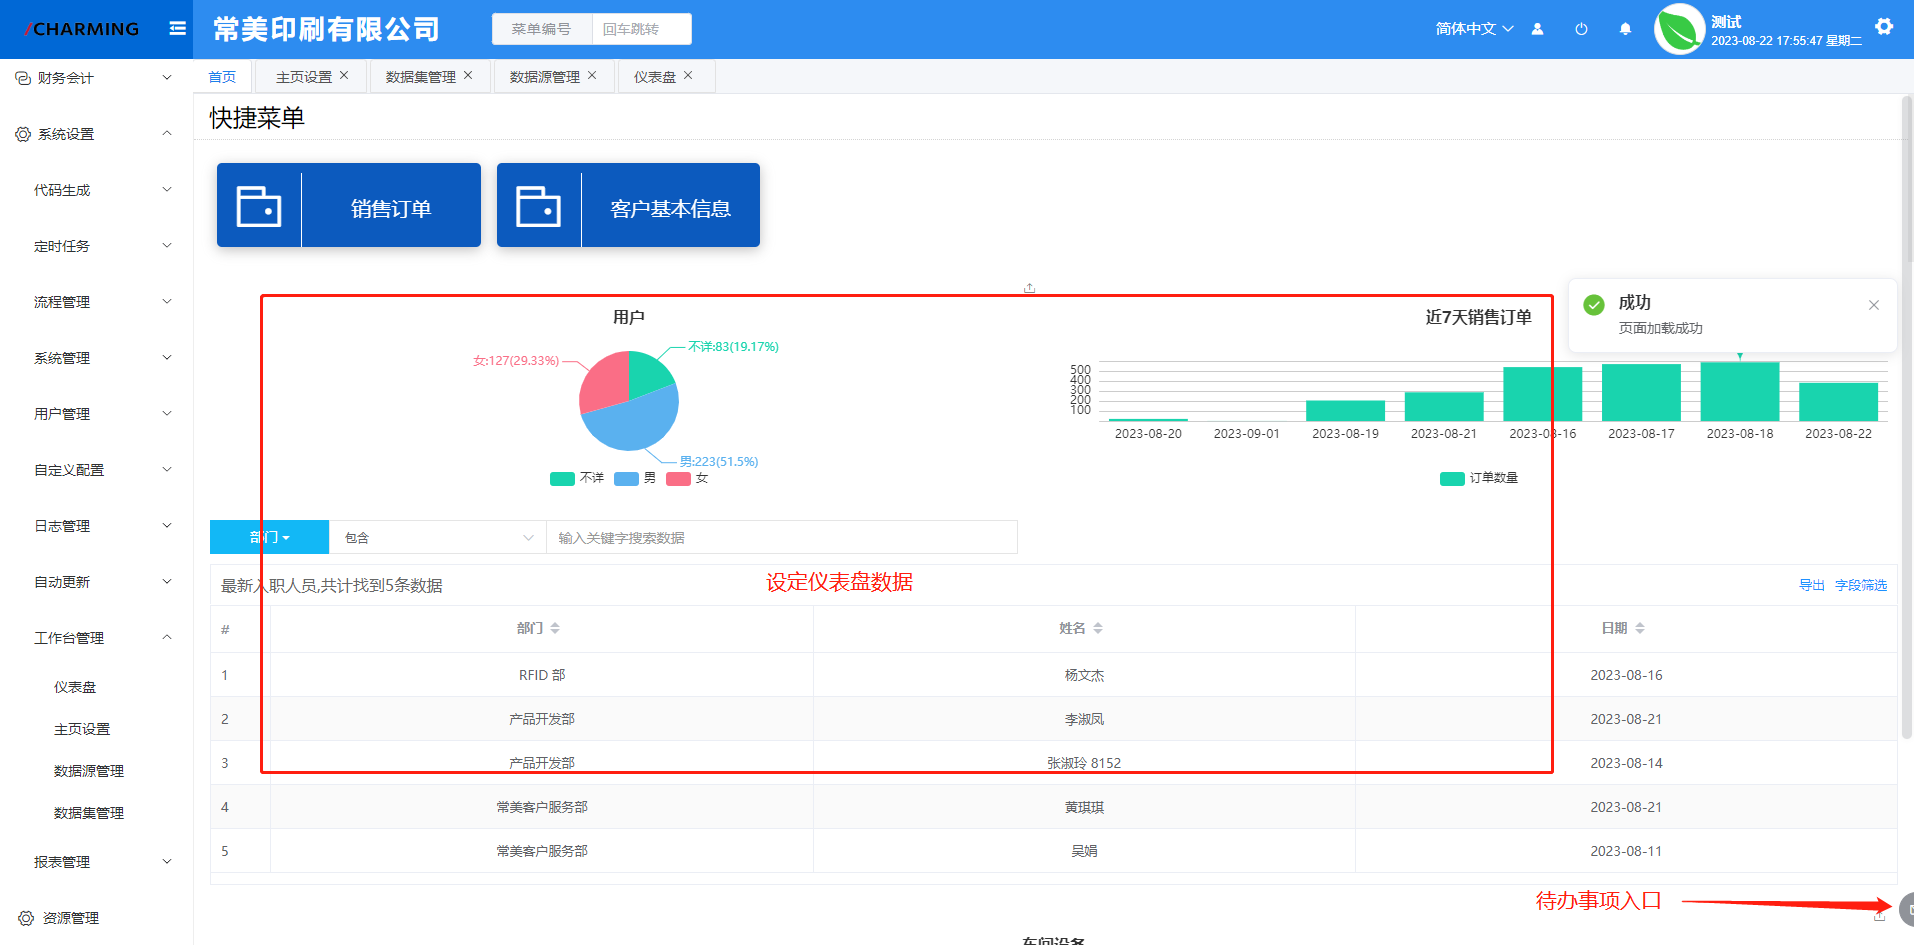Open the 客户基本信息 quick menu card

[628, 205]
